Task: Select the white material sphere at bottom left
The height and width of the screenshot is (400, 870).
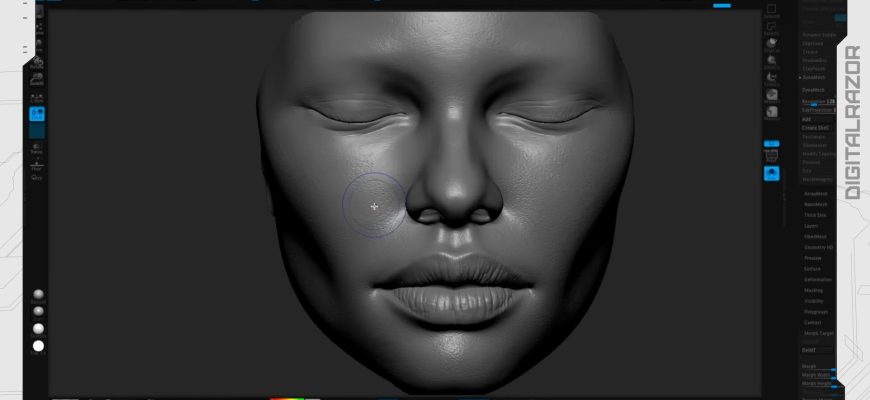Action: 38,346
